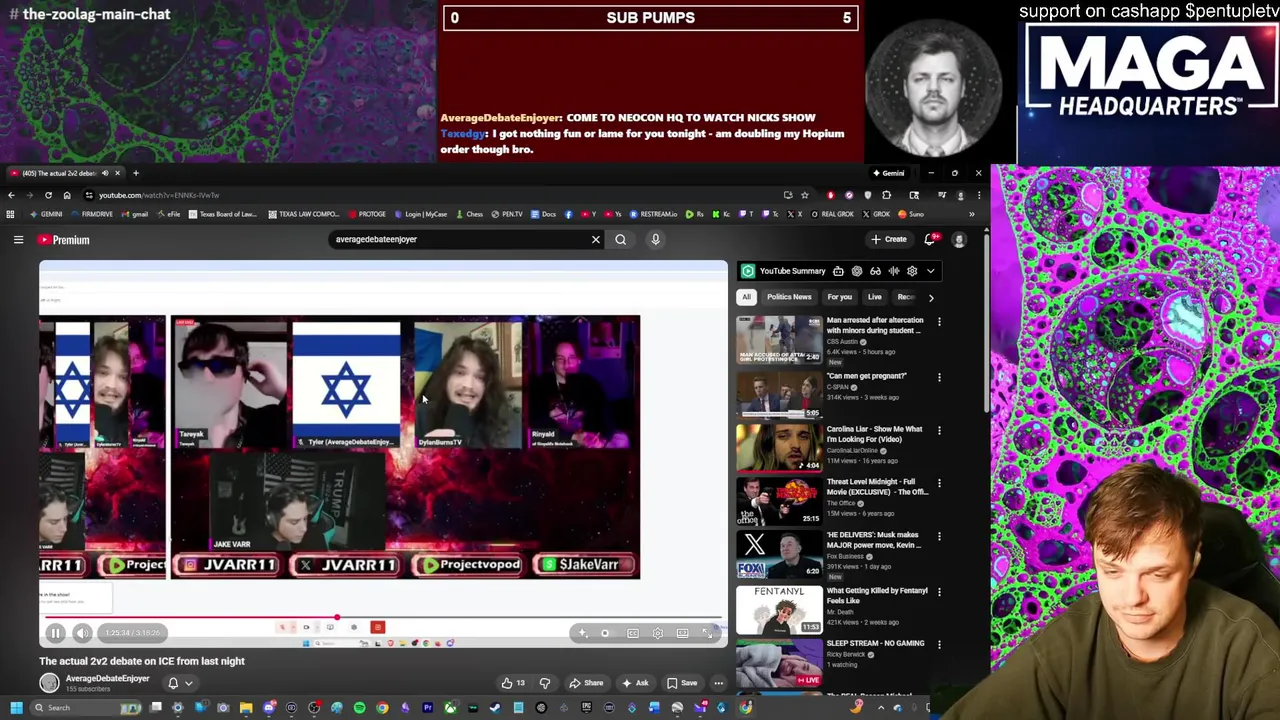
Task: Seek on the red video progress bar
Action: 382,619
